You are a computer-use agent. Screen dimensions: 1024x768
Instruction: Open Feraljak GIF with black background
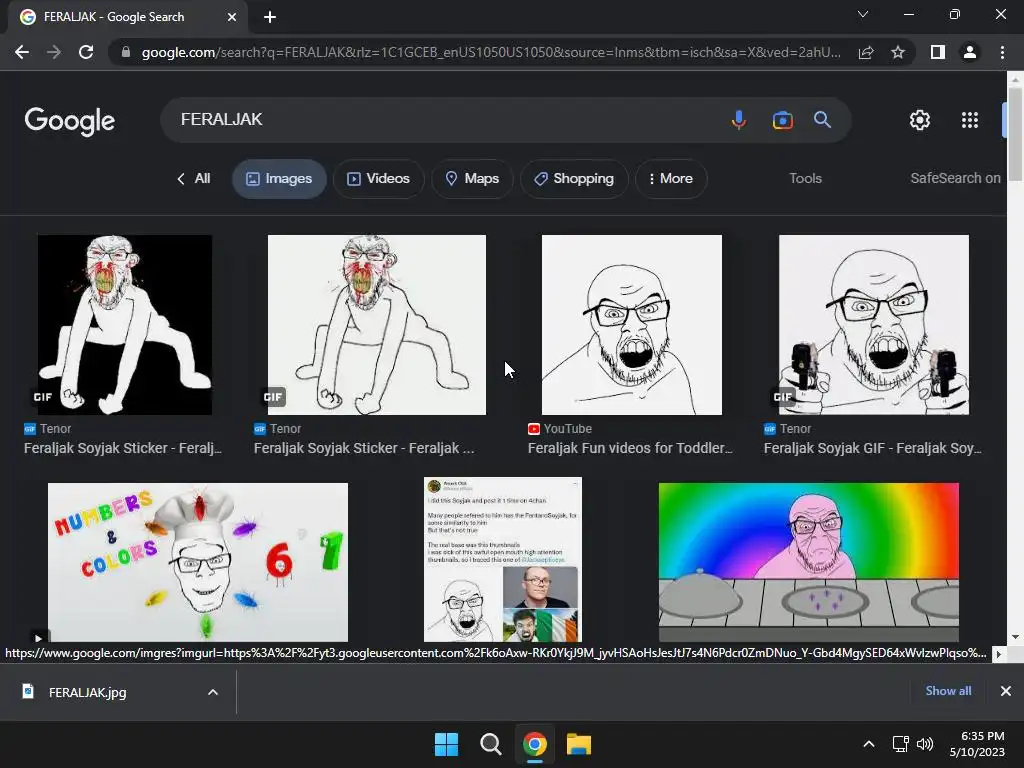125,325
